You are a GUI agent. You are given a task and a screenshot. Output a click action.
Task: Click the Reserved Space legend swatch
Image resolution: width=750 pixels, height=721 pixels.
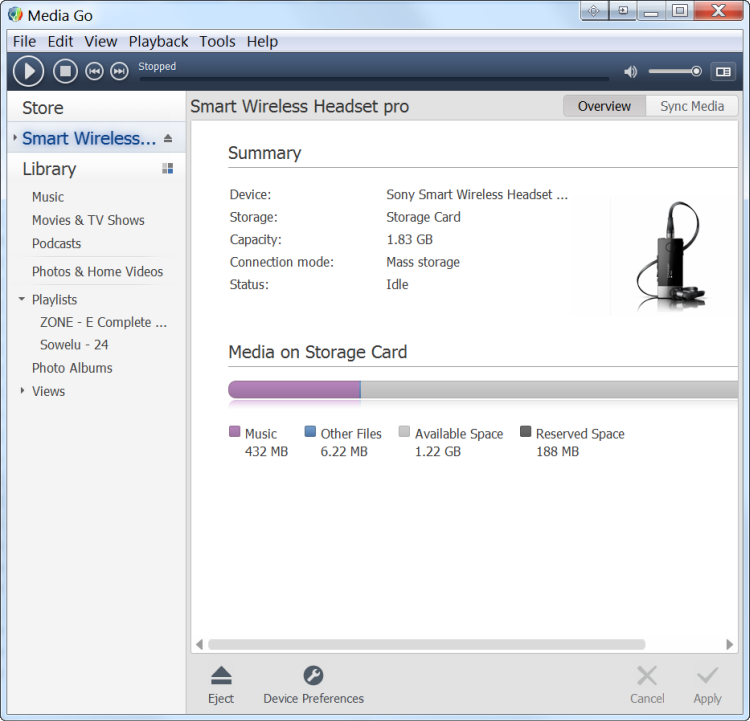click(x=526, y=432)
